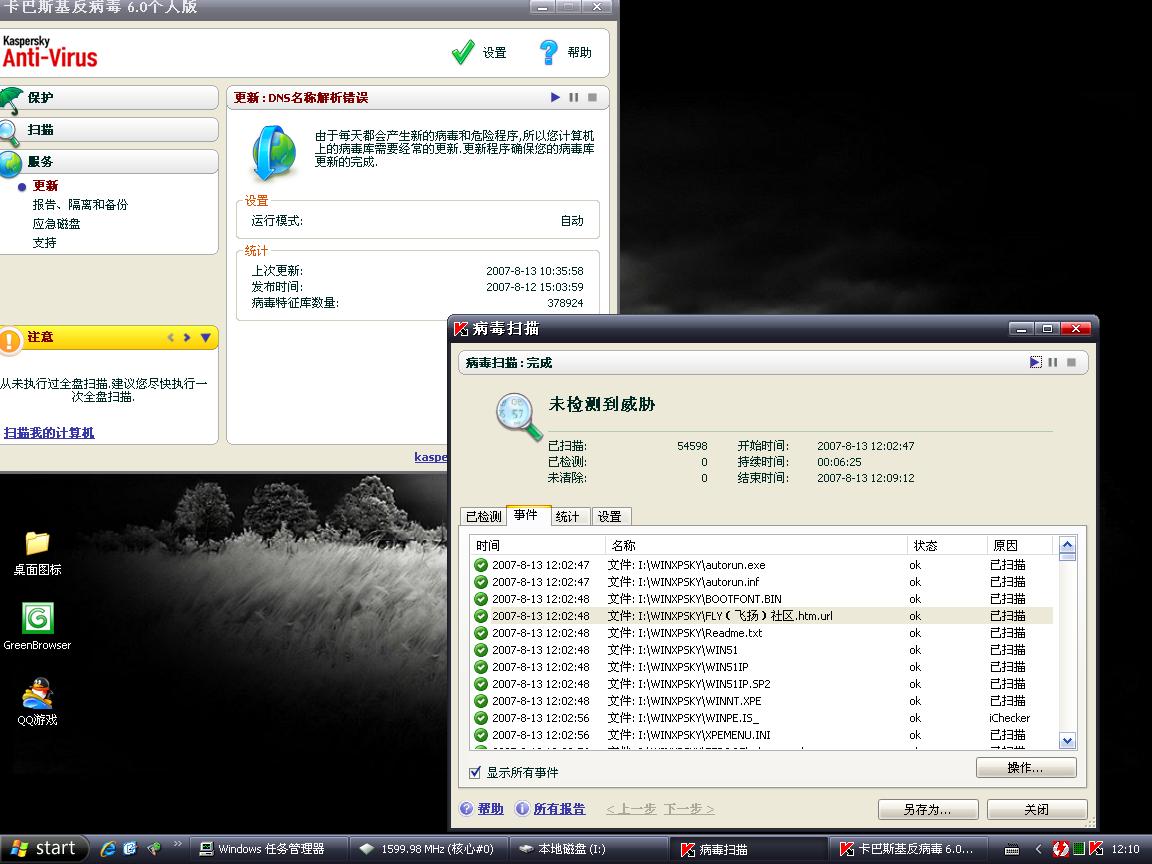Select the I:\WINXPSKY\autorun.inf event row
Screen dimensions: 1152x864
(762, 582)
